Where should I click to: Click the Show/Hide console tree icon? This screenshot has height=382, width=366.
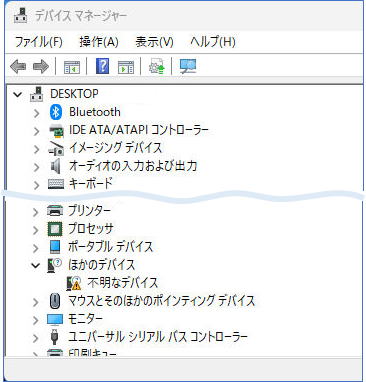72,67
